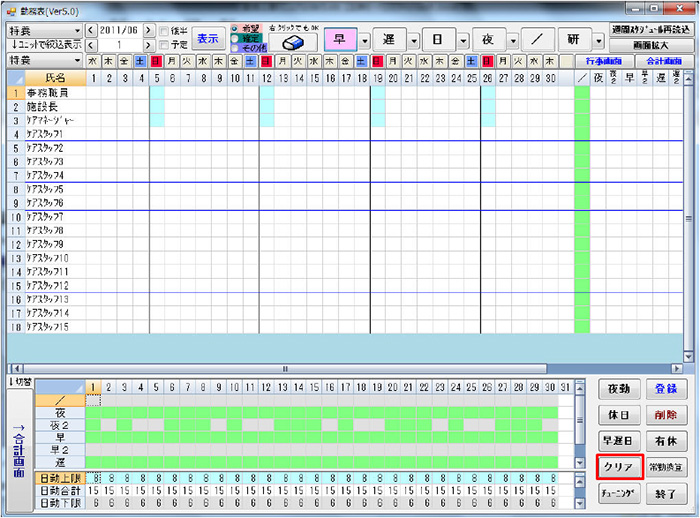
Task: Decrease the unit number with left arrow
Action: click(x=91, y=45)
